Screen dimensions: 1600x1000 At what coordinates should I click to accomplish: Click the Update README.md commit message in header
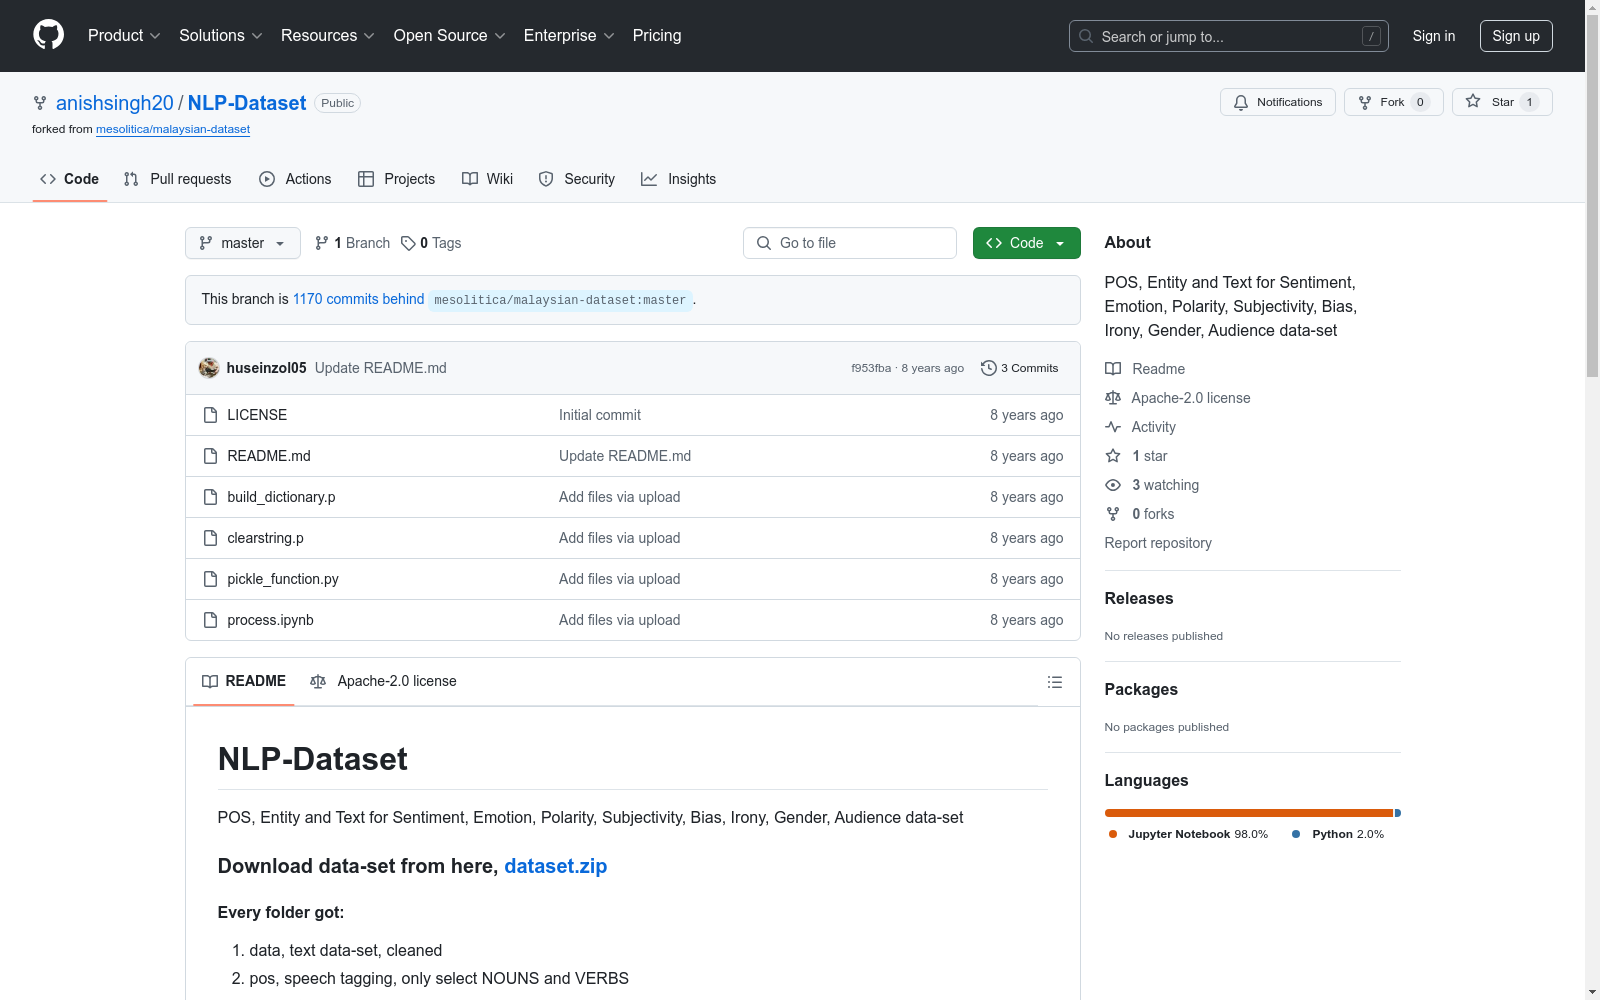click(x=381, y=368)
